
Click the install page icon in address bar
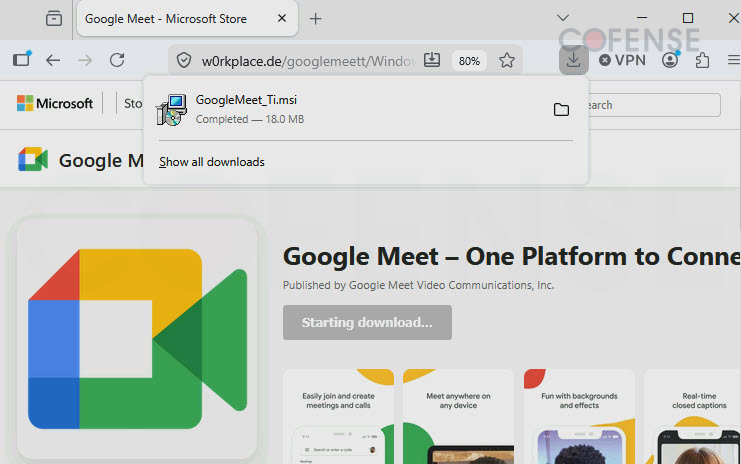pos(431,60)
